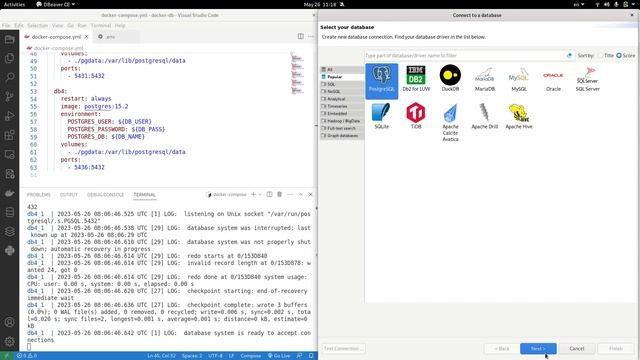
Task: Select the Apache Calcite Avatica driver
Action: coord(450,122)
